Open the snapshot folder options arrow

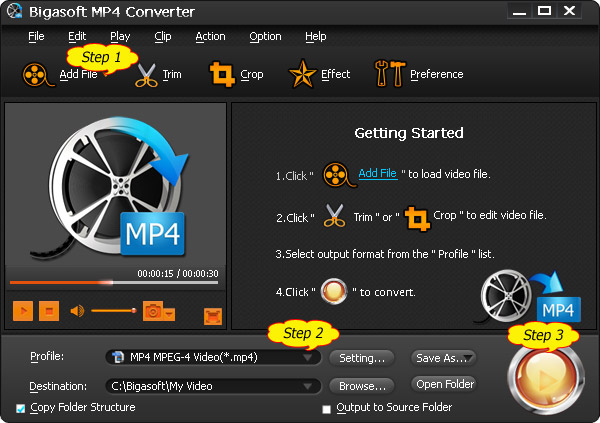(169, 314)
